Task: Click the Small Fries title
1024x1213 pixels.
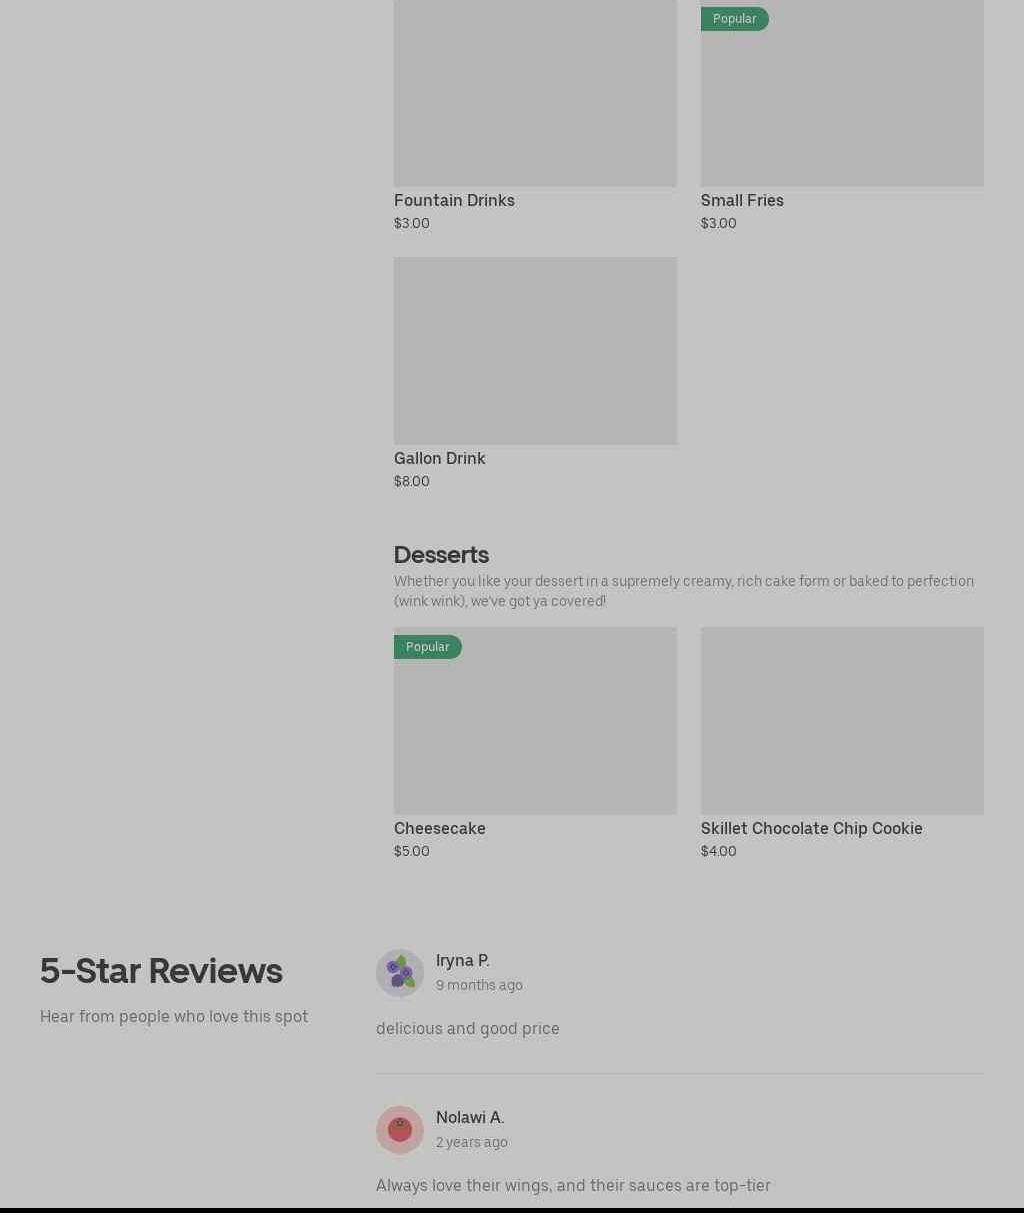Action: [742, 200]
